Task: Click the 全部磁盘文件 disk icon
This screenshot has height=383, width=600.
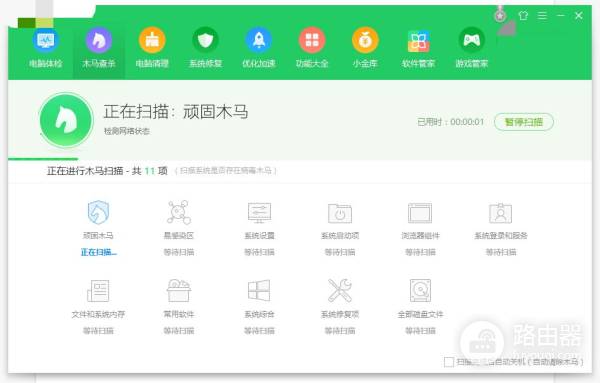Action: pyautogui.click(x=420, y=290)
